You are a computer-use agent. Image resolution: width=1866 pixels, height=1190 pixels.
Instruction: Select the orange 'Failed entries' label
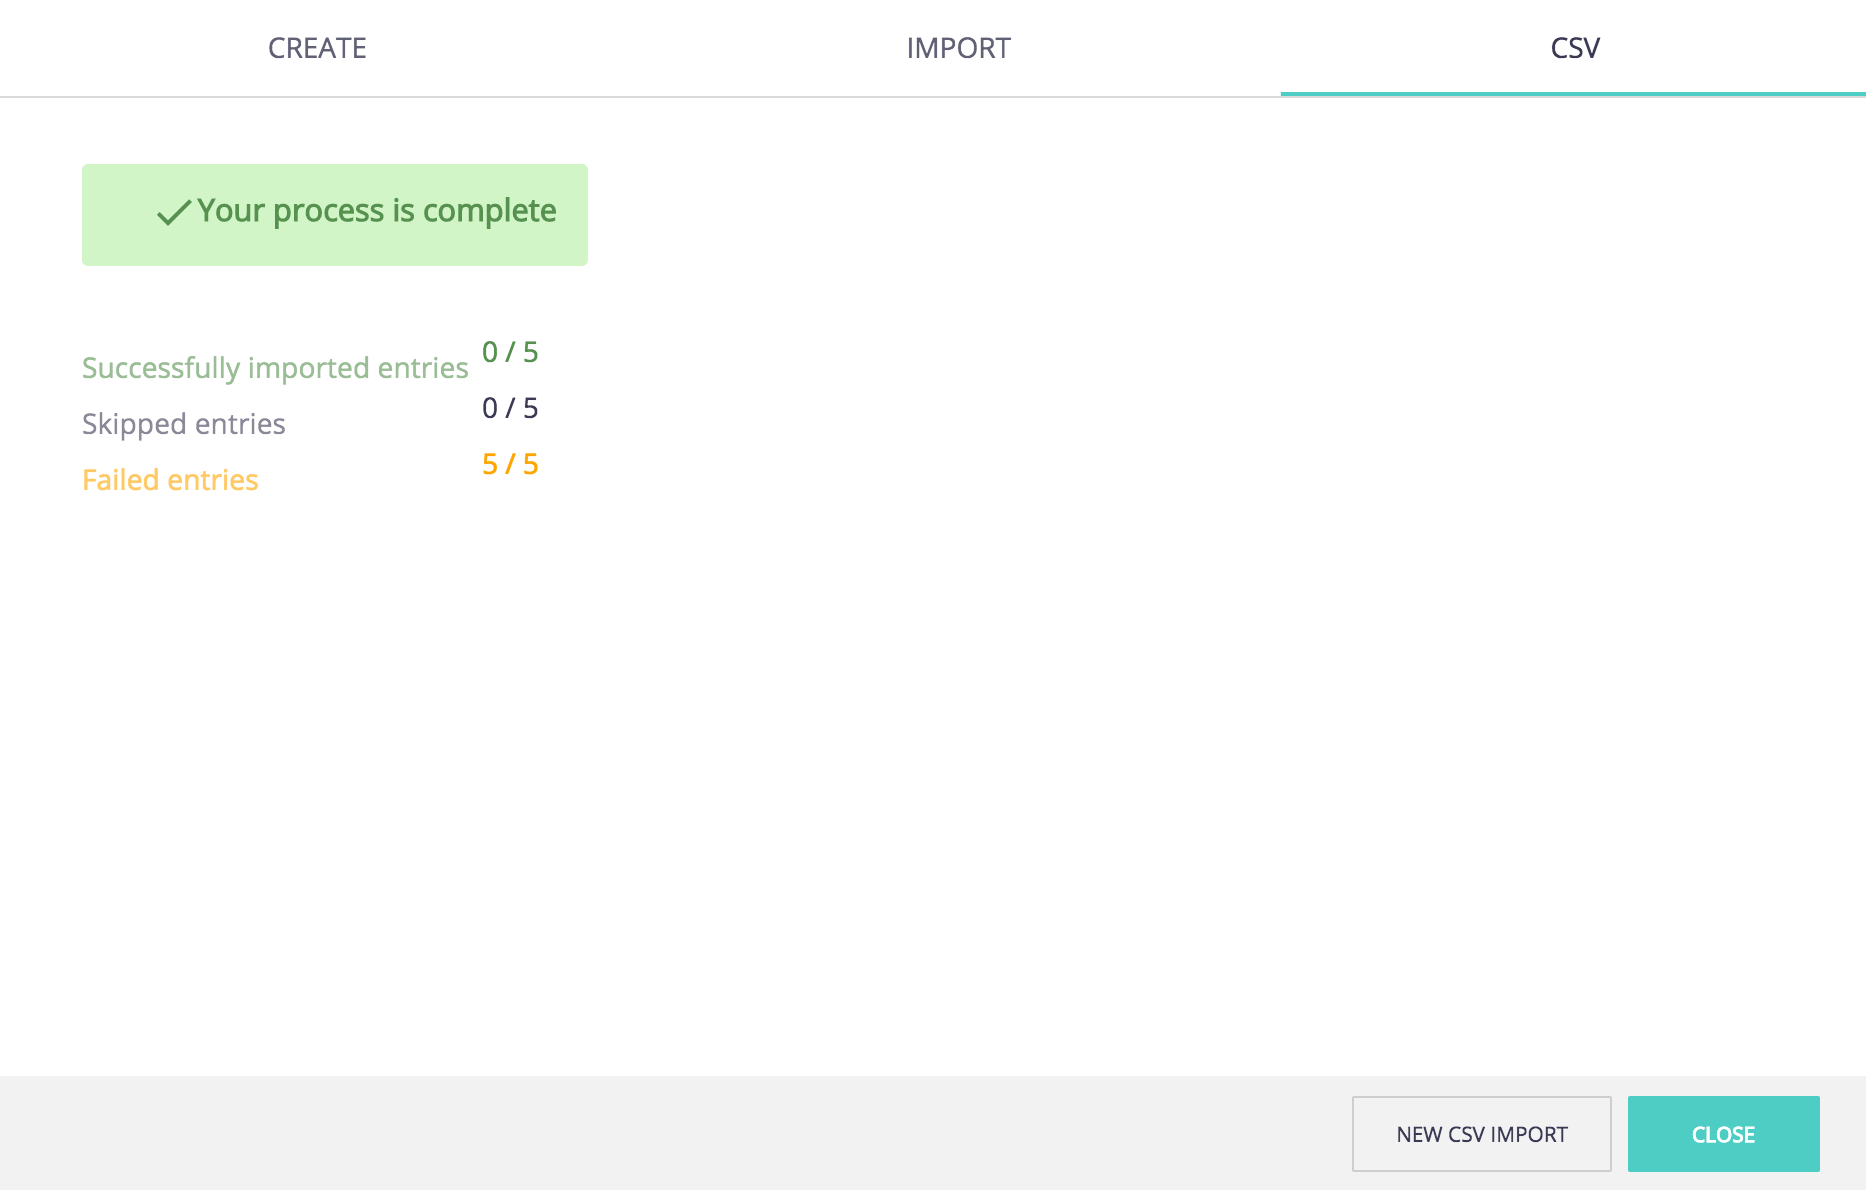point(170,480)
